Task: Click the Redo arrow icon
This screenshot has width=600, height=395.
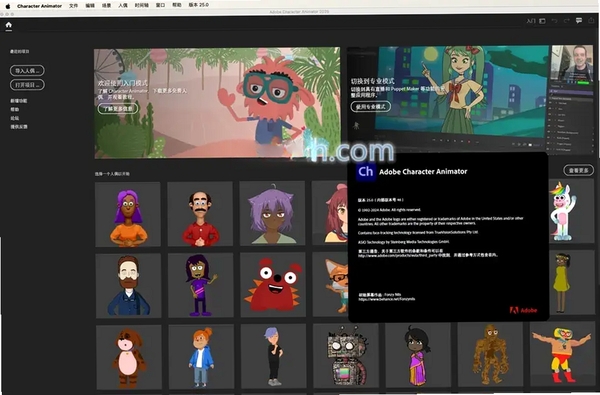Action: tap(567, 21)
